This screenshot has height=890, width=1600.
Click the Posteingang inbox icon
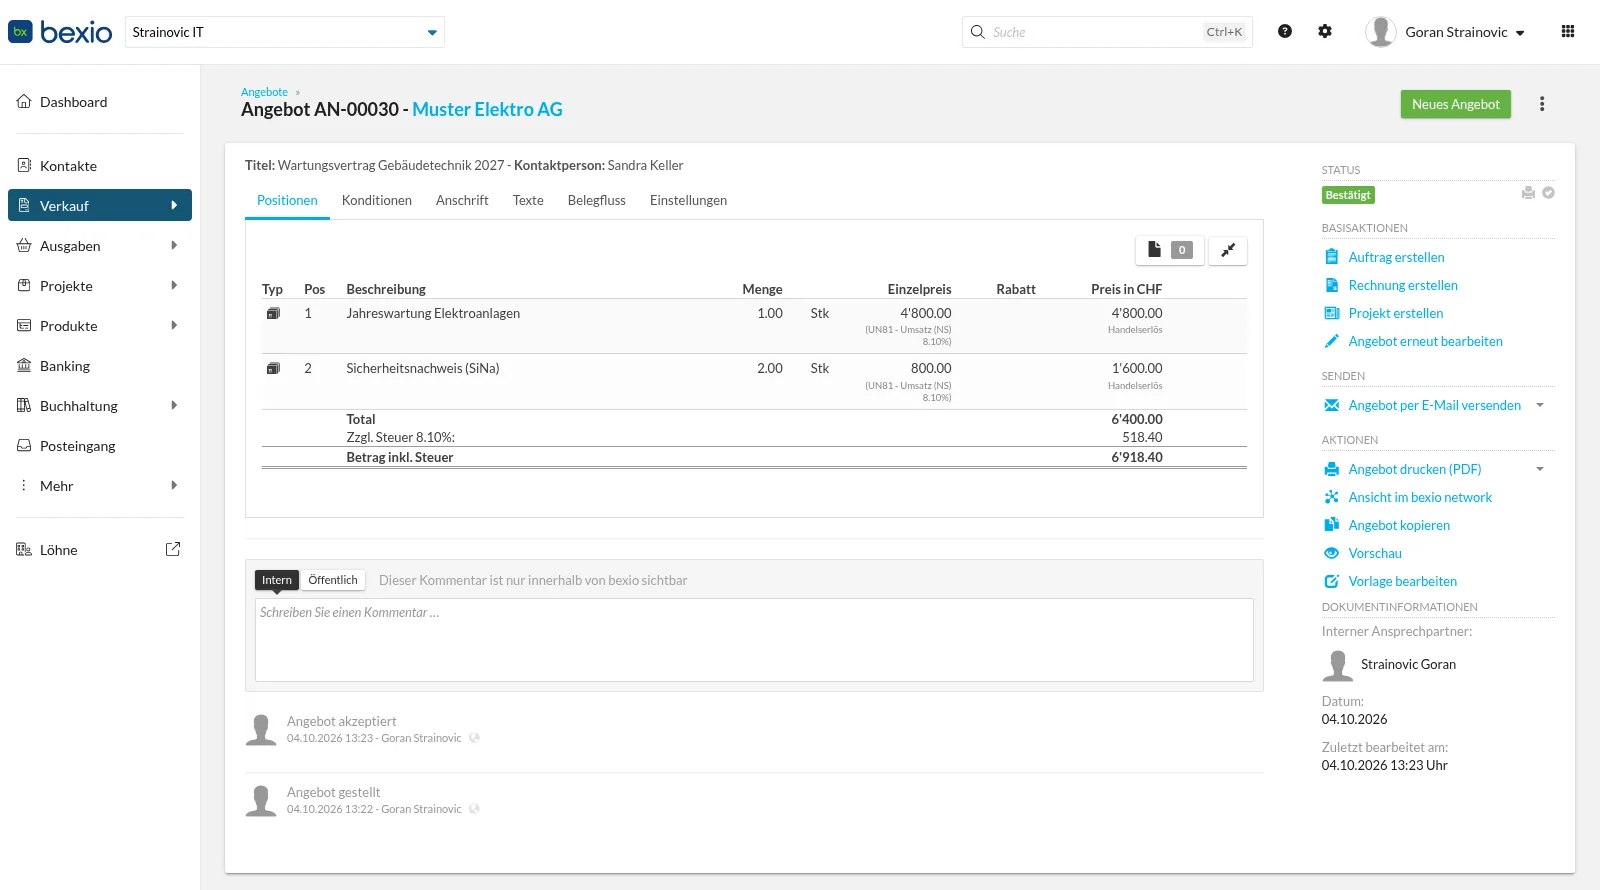point(24,445)
